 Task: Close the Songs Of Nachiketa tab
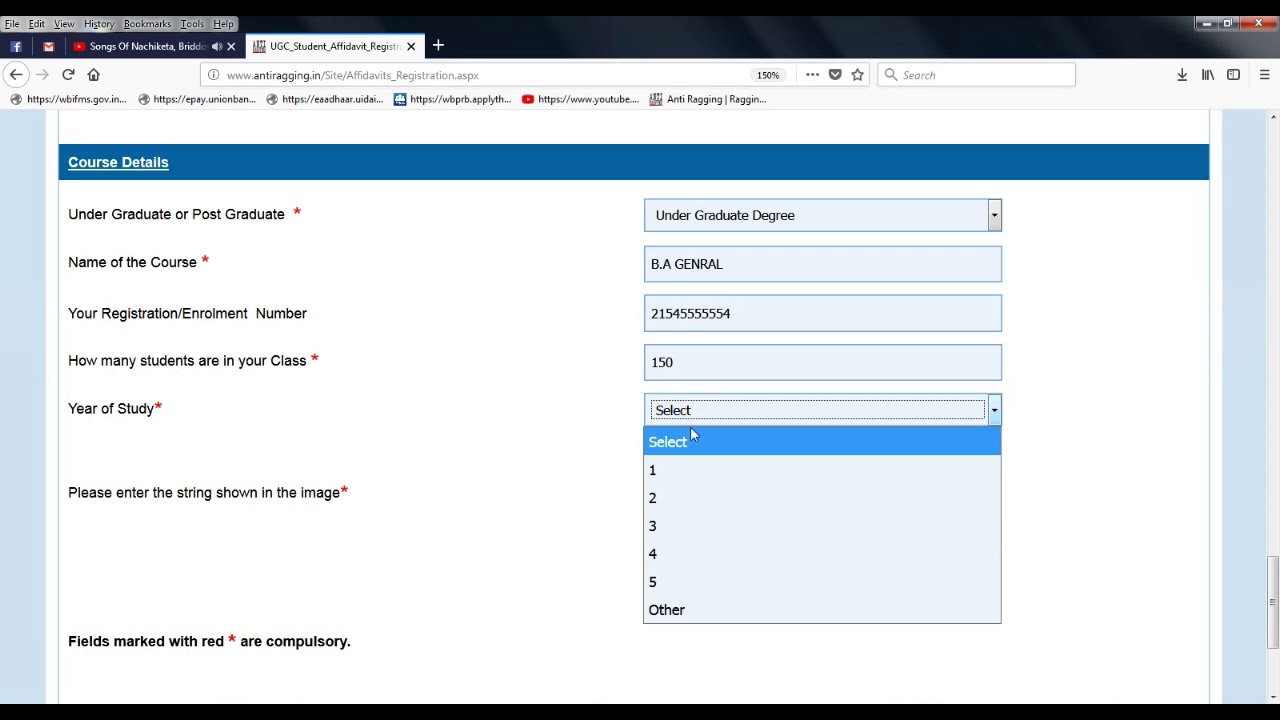coord(231,46)
